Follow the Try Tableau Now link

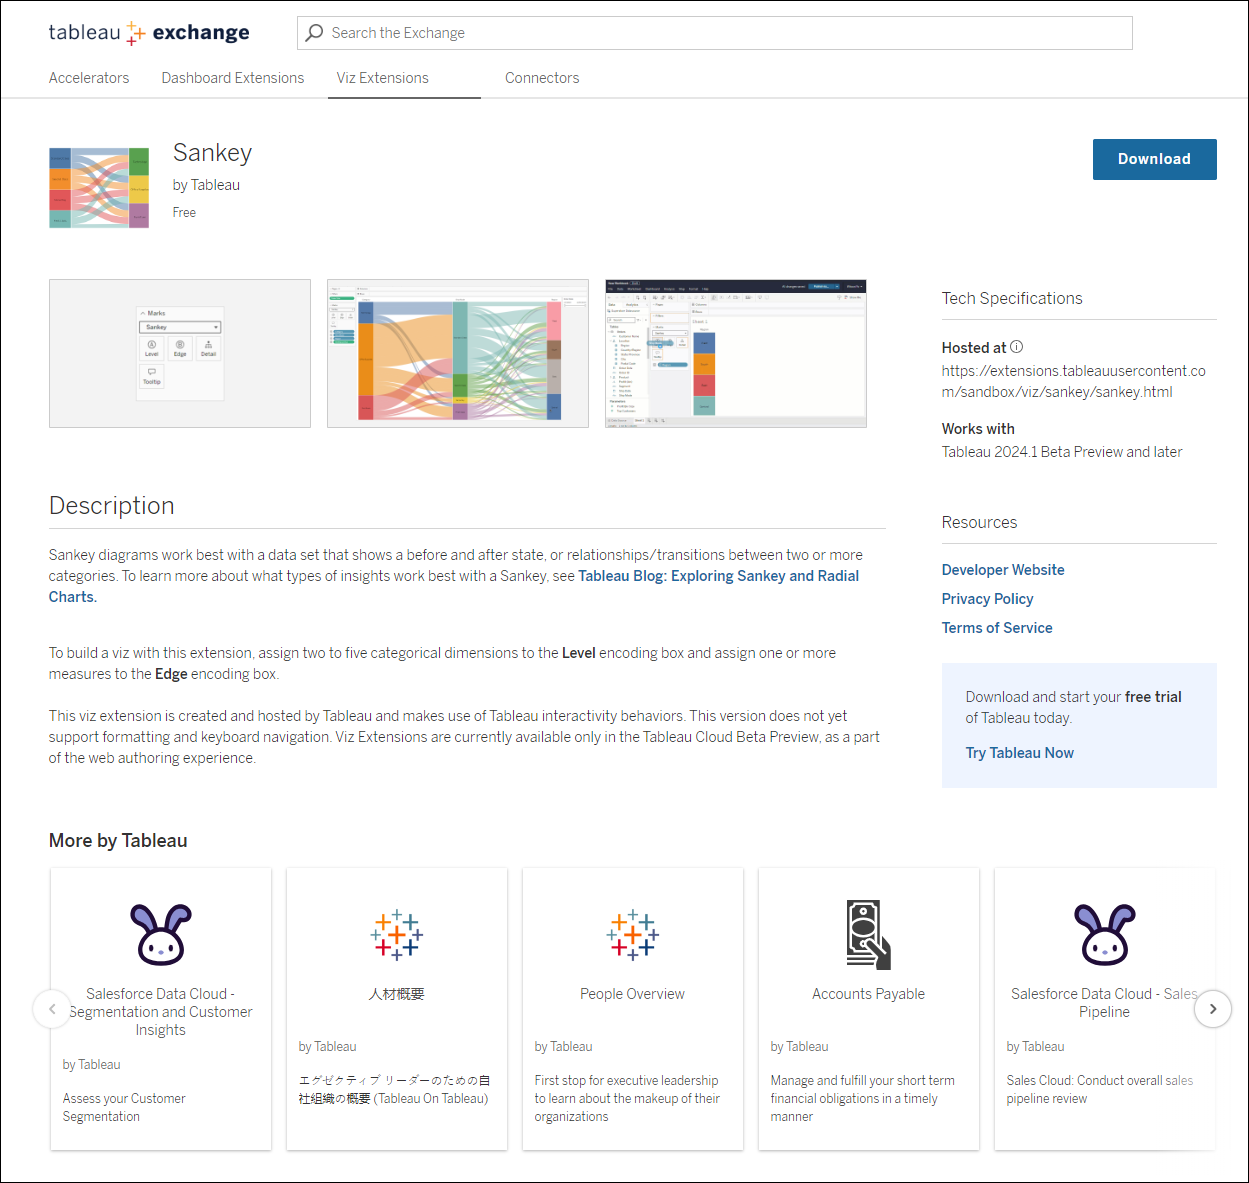[x=1019, y=753]
